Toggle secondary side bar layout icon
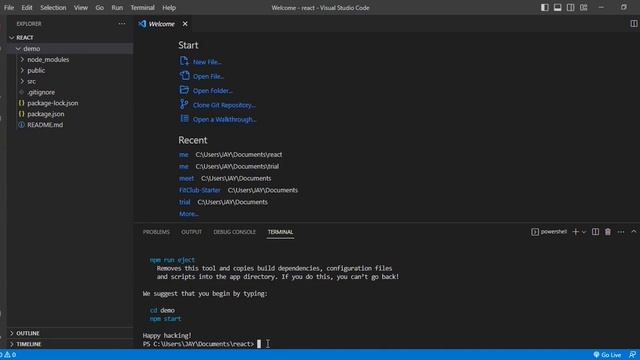Viewport: 640px width, 360px height. click(571, 7)
